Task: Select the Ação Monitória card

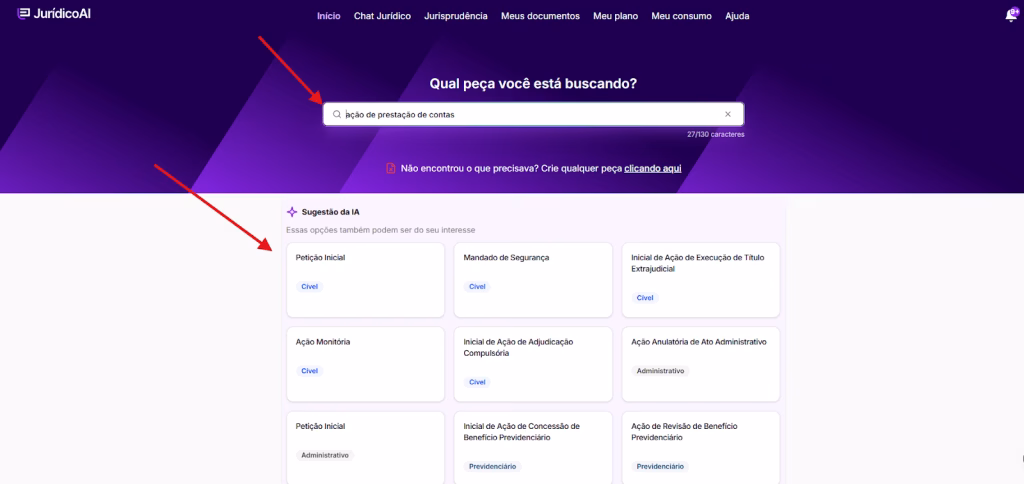Action: (x=366, y=364)
